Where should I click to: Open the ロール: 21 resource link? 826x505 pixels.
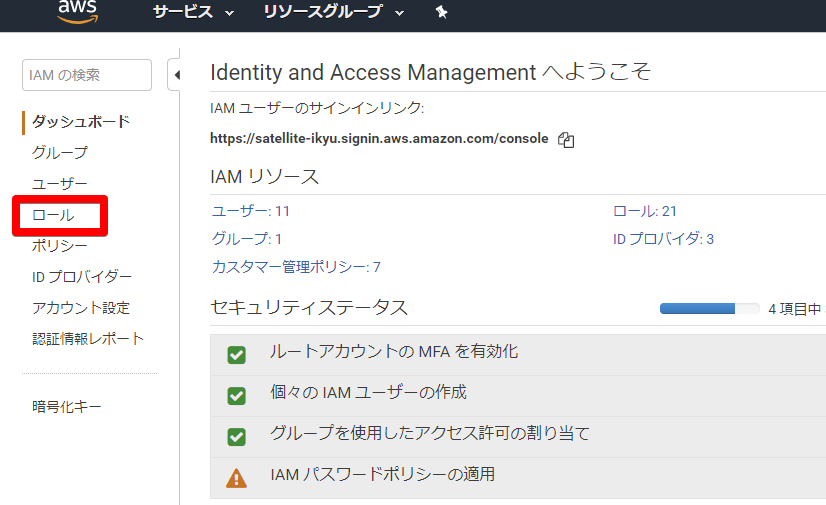(645, 211)
